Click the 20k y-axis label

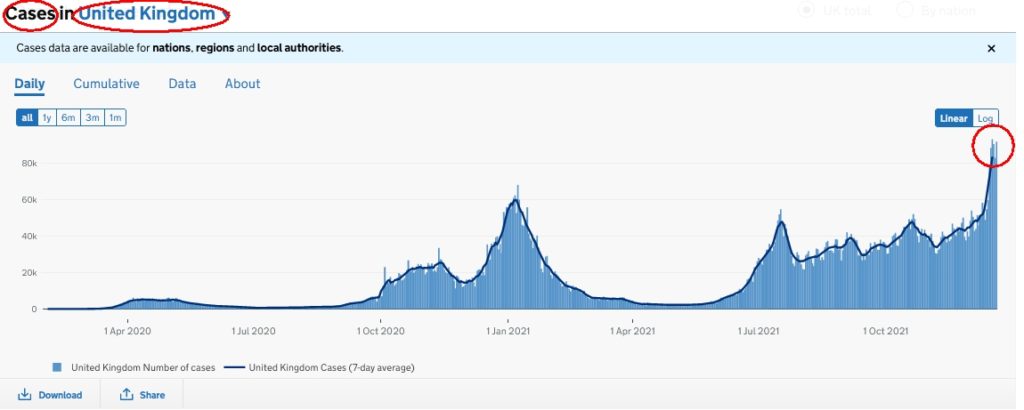click(x=29, y=273)
